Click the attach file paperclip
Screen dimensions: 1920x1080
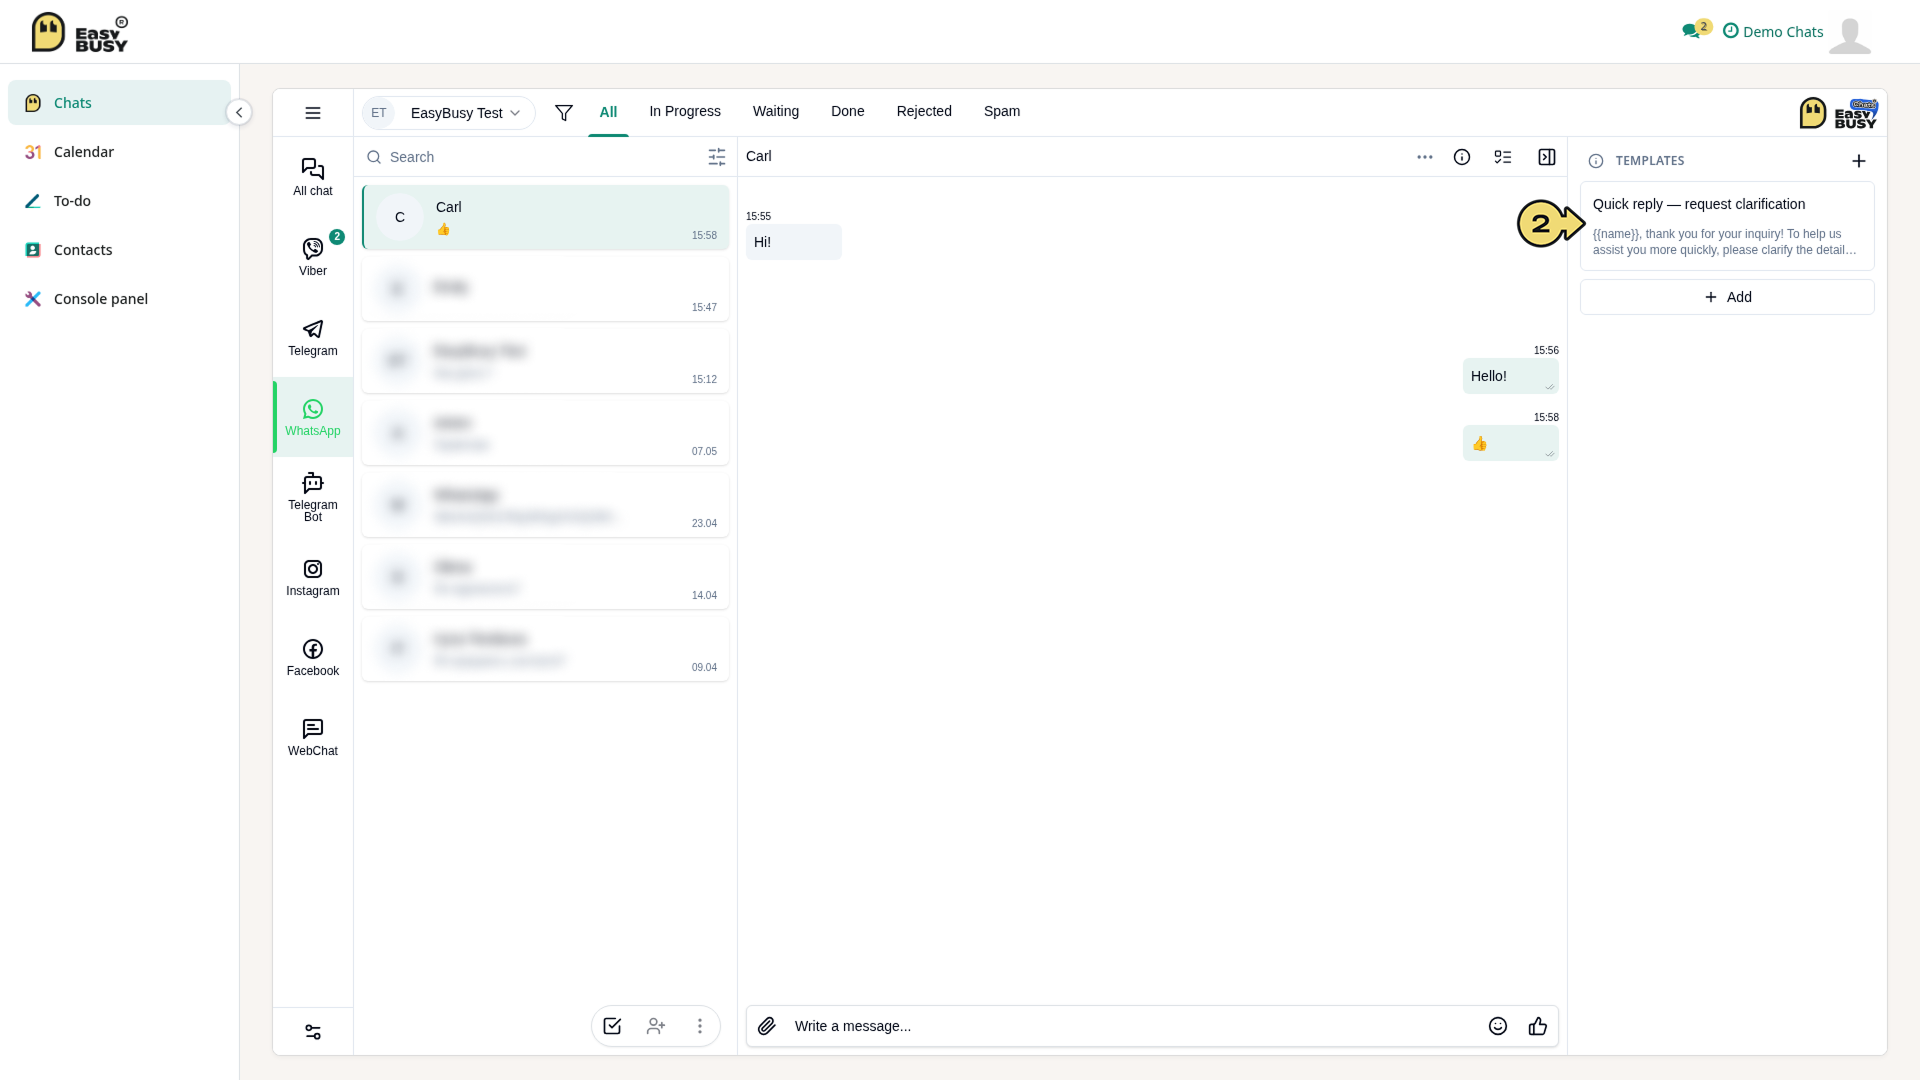tap(767, 1026)
